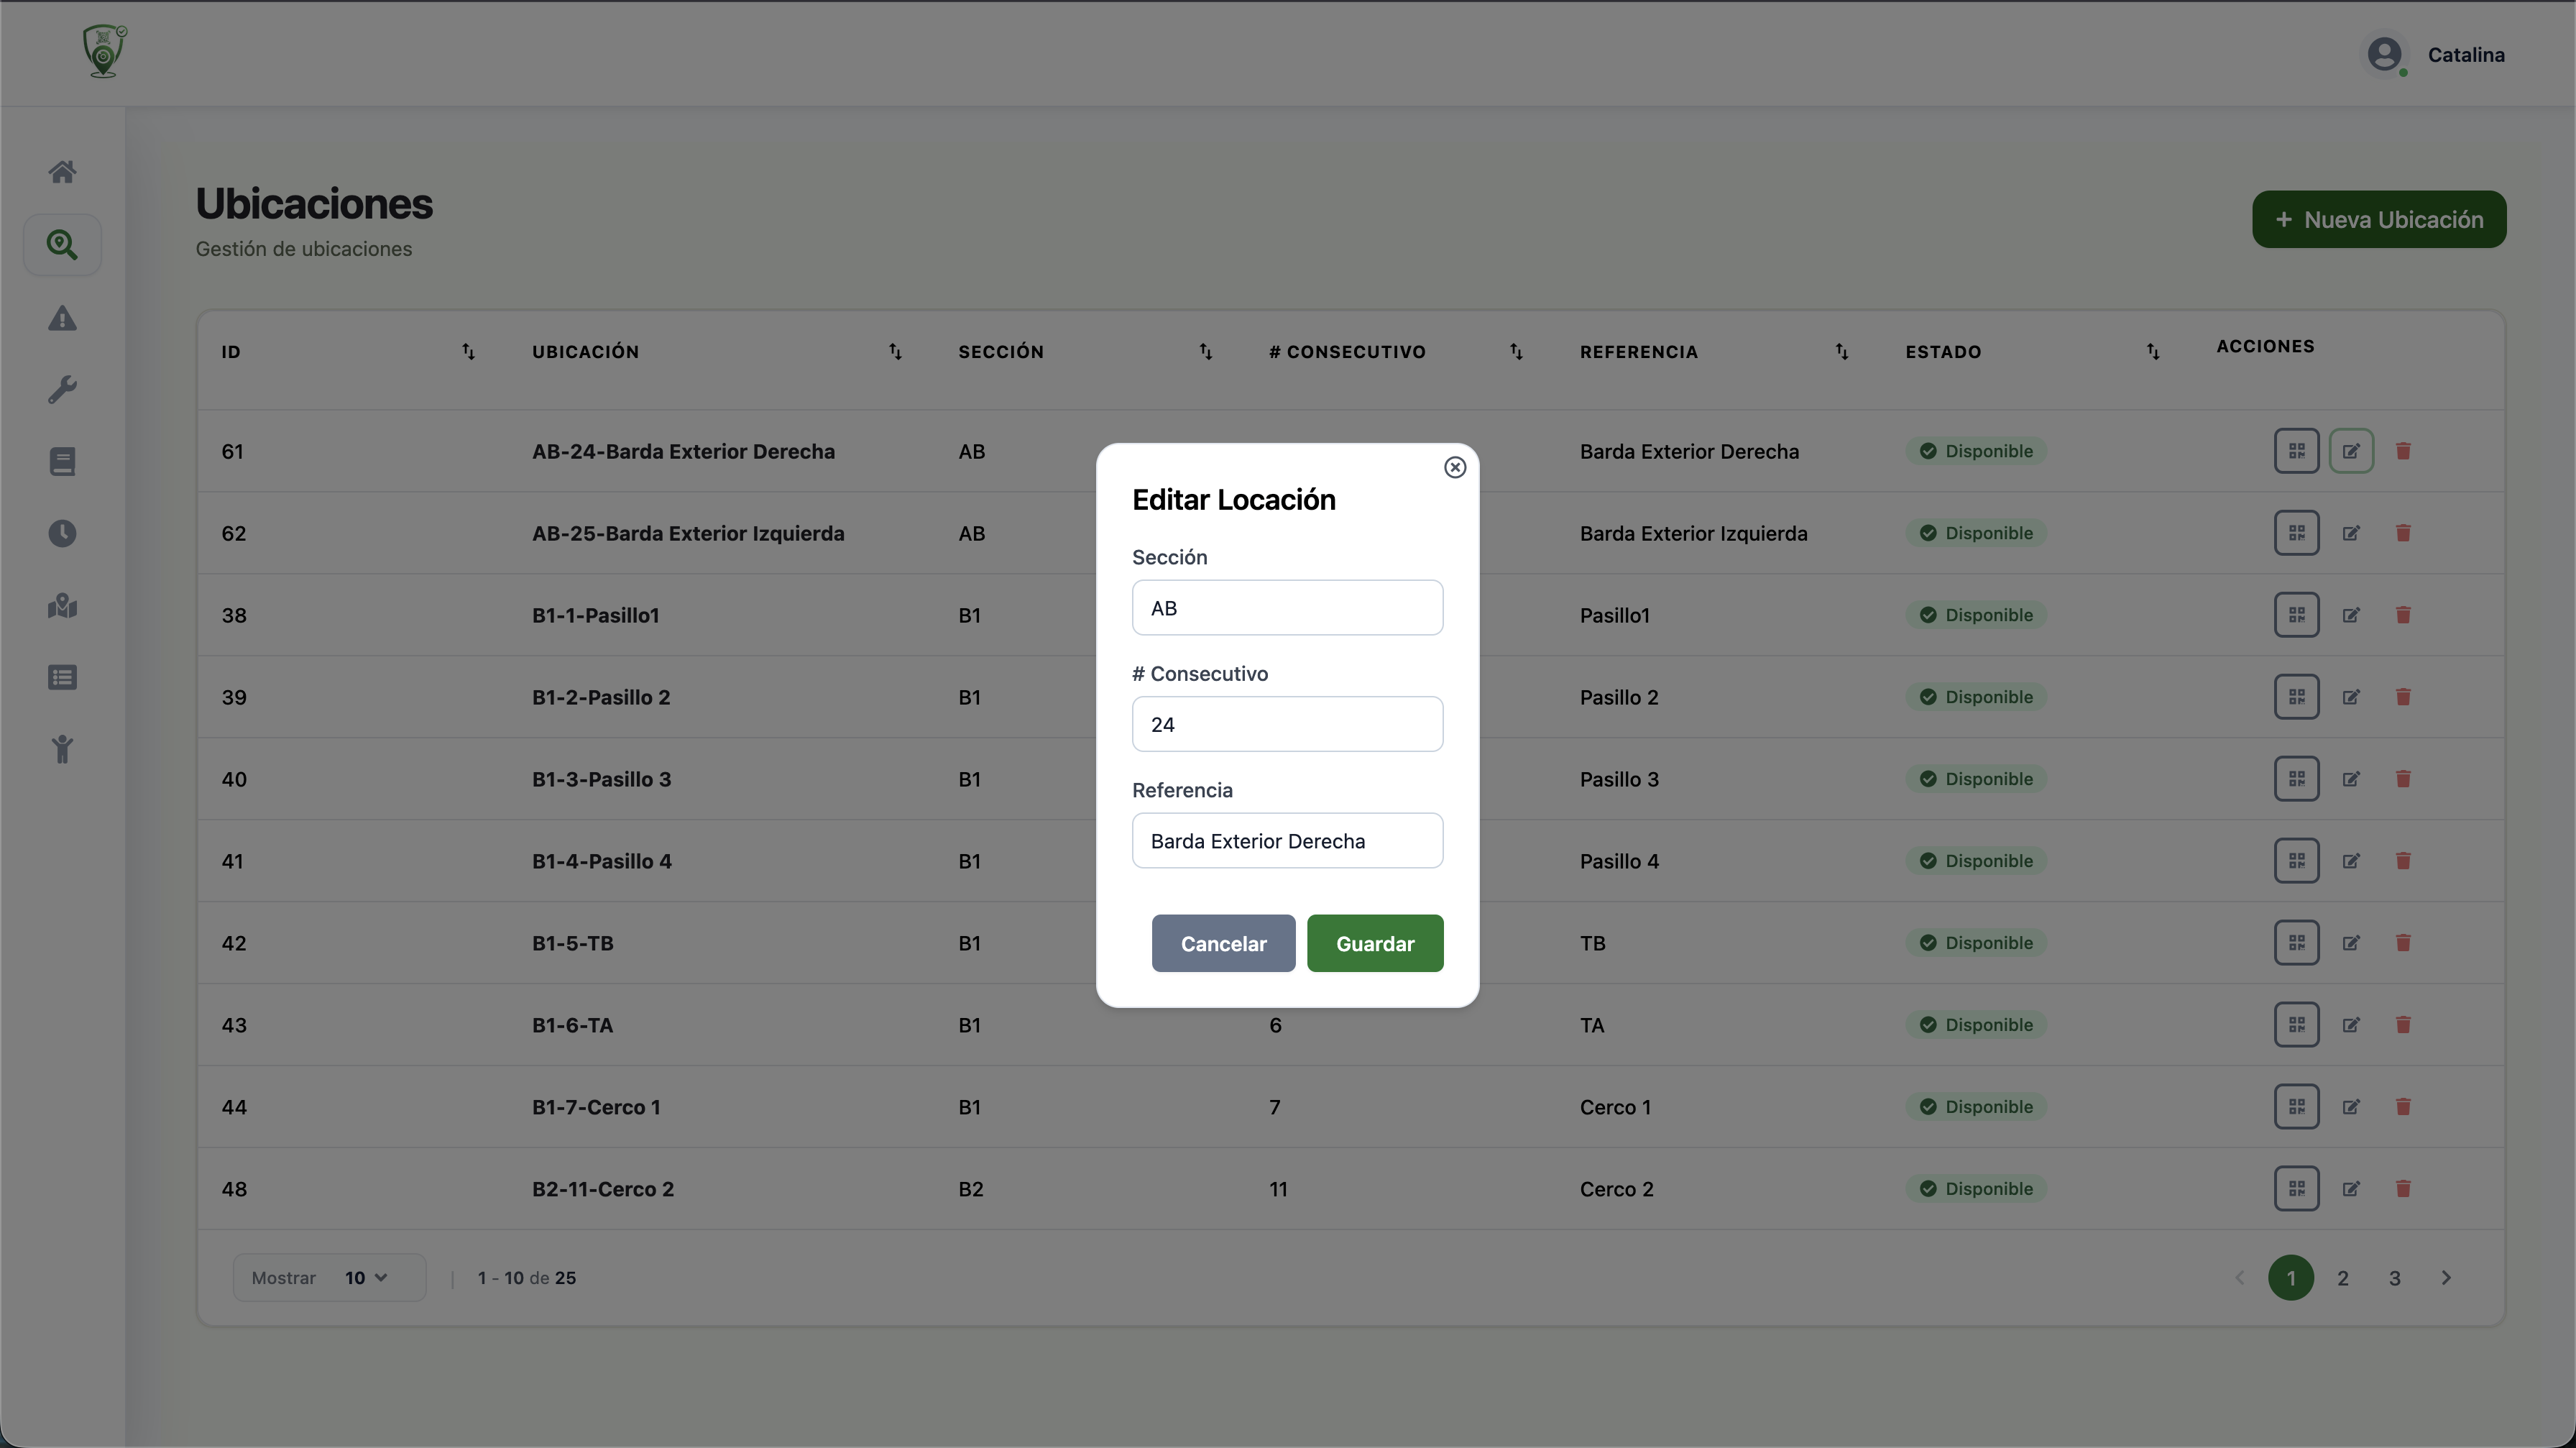Open the wrench maintenance sidebar icon

[x=62, y=390]
